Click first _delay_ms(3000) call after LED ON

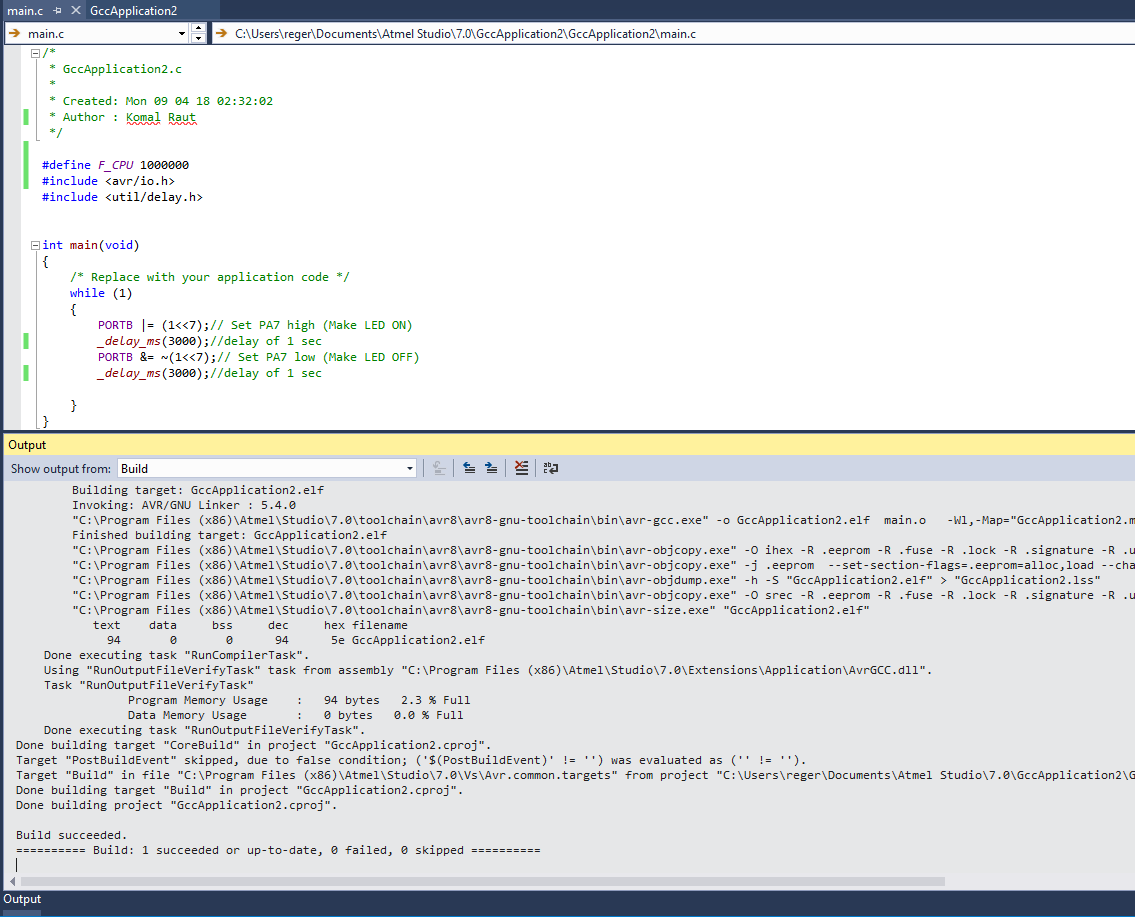click(153, 341)
